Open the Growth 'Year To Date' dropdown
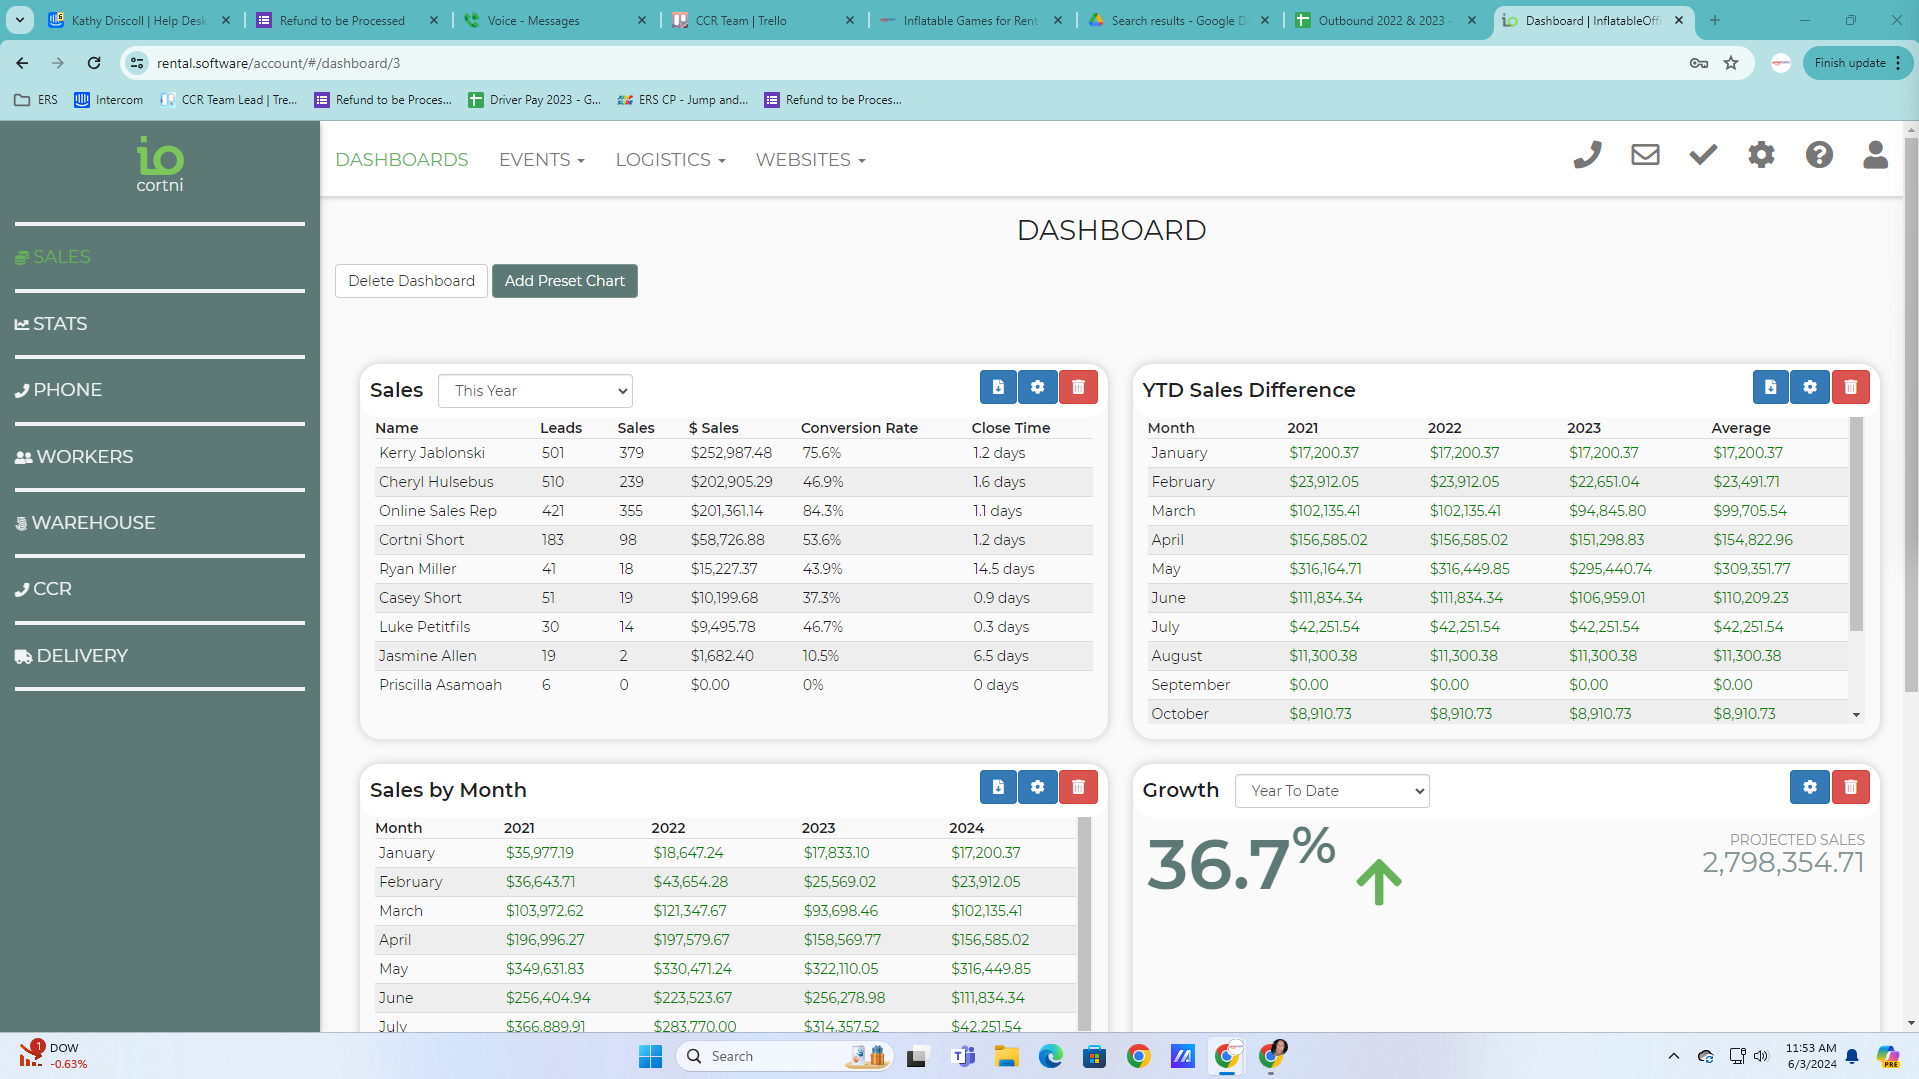Viewport: 1919px width, 1079px height. [1331, 791]
